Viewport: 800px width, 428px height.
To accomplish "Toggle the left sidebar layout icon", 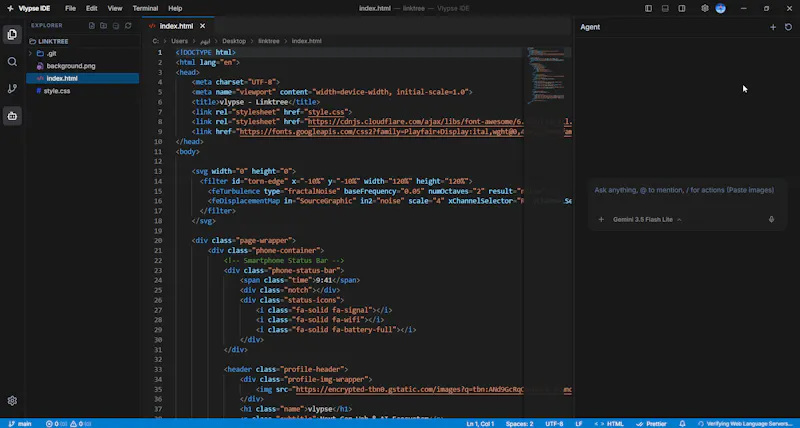I will click(x=648, y=8).
